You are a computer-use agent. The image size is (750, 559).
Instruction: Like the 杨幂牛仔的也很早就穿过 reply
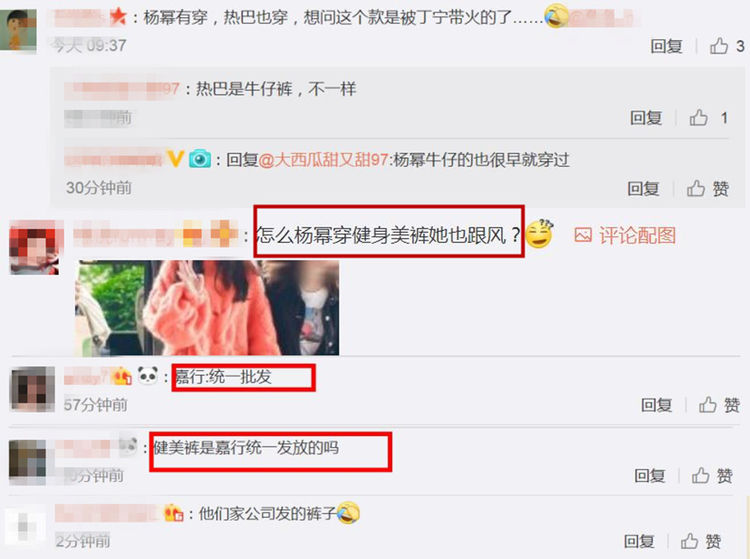(696, 188)
